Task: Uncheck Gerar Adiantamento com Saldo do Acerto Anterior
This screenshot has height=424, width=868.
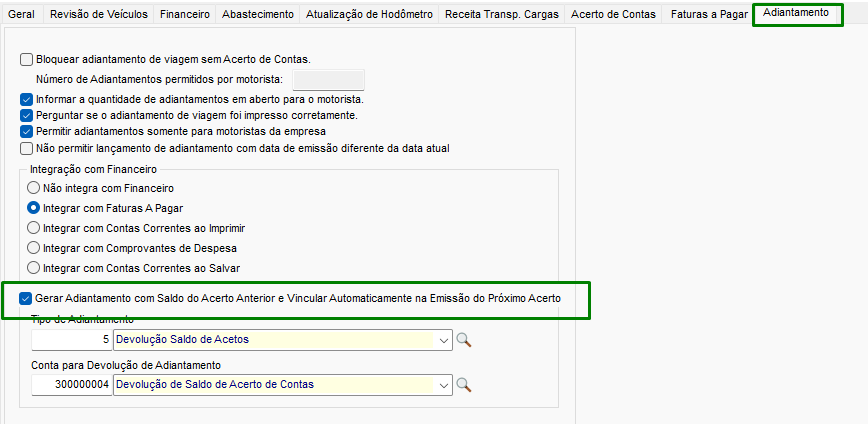Action: click(26, 298)
